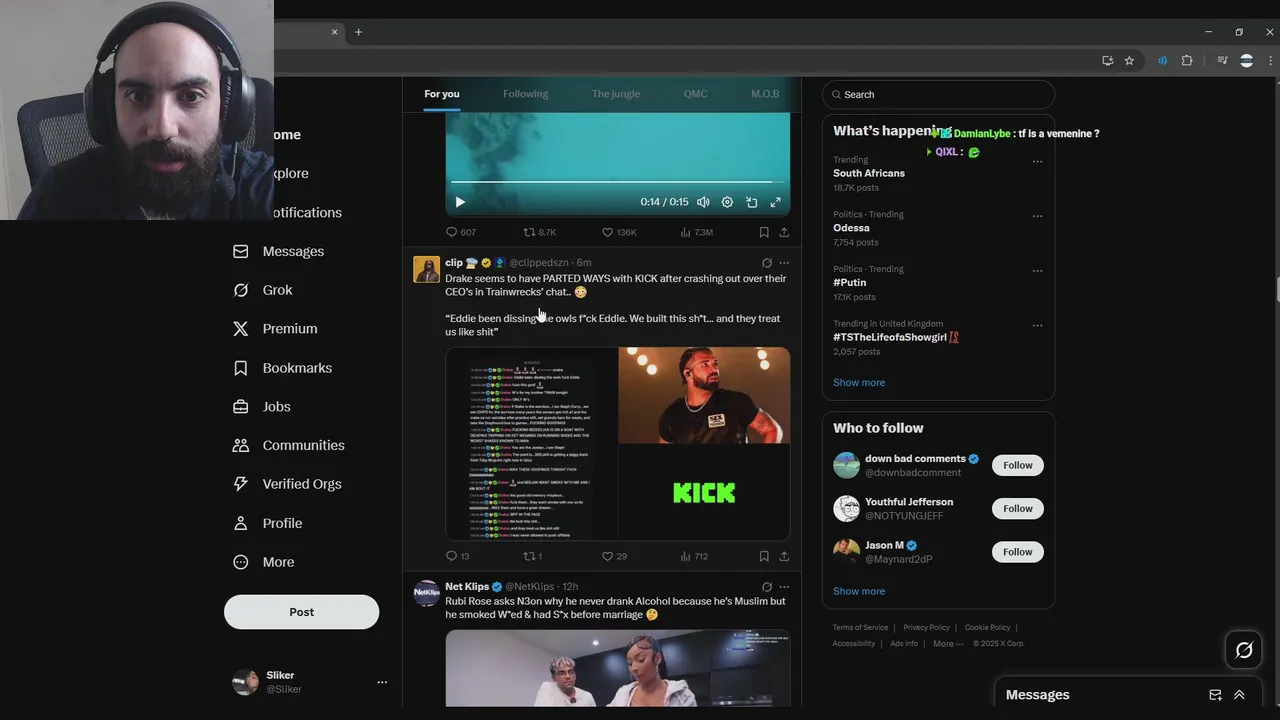
Task: Open more options on the clip post
Action: pos(784,263)
